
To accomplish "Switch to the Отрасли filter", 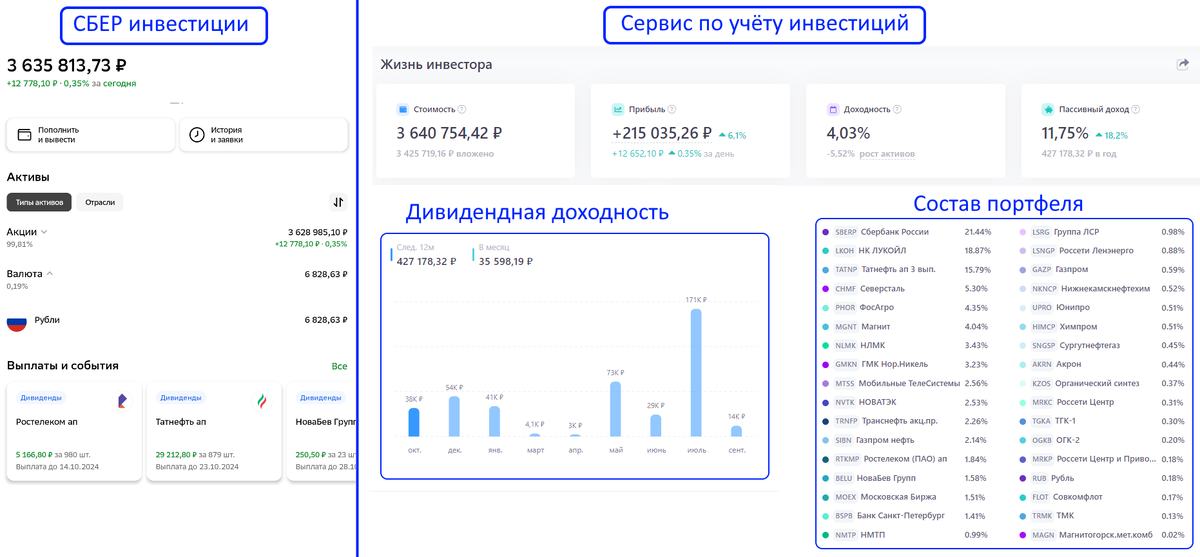I will tap(100, 202).
